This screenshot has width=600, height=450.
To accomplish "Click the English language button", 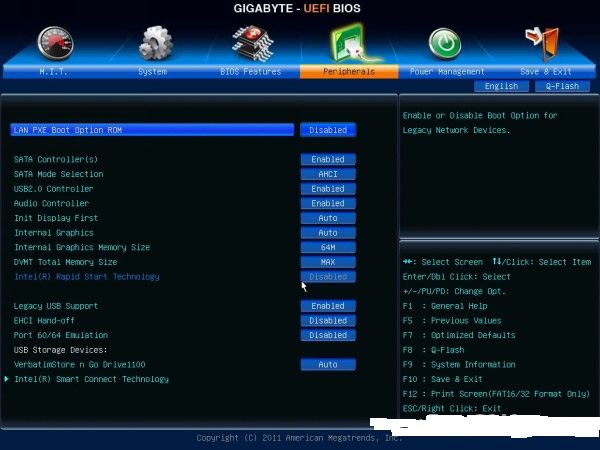I will click(501, 86).
